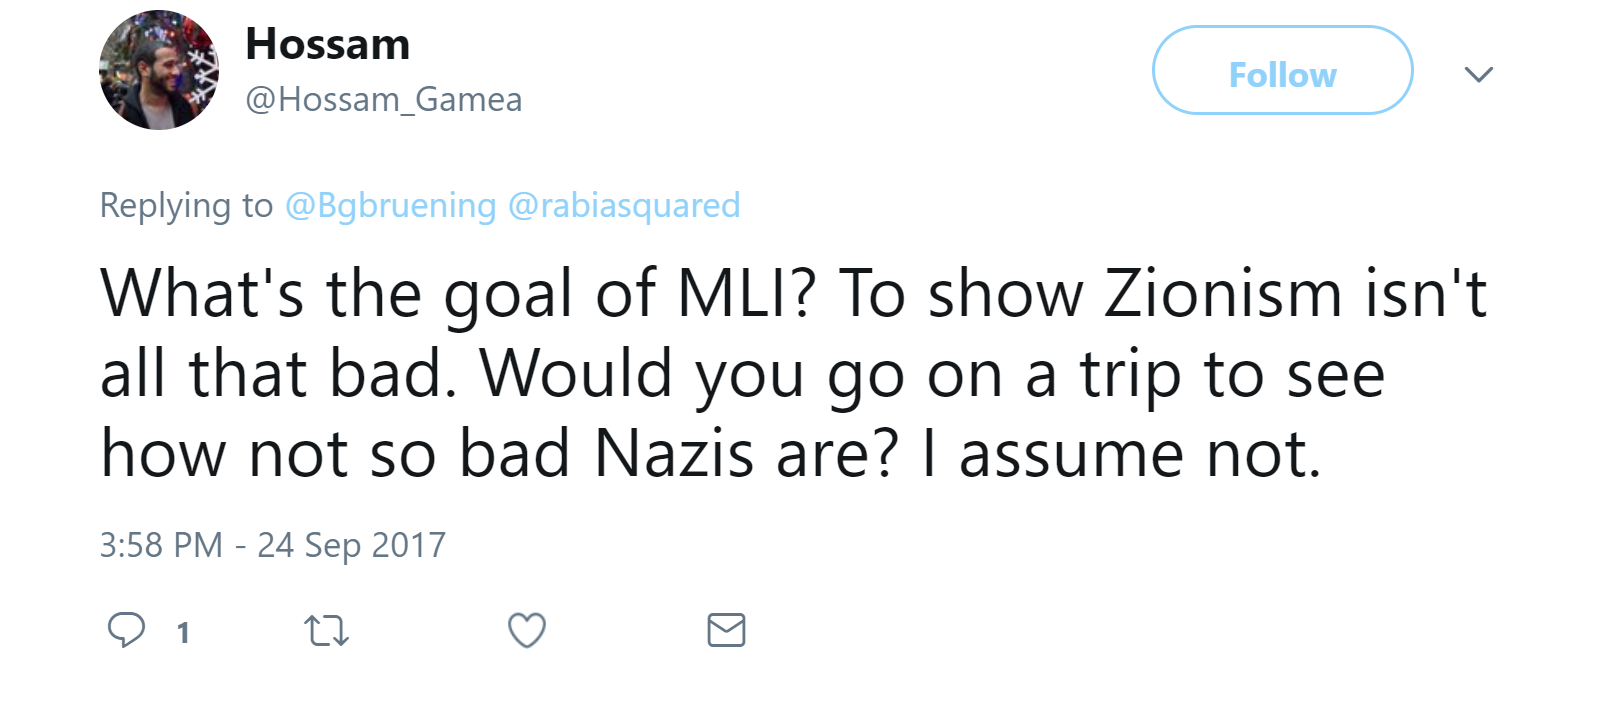The height and width of the screenshot is (725, 1598).
Task: Click the 3:58 PM time in the timestamp
Action: [x=161, y=545]
